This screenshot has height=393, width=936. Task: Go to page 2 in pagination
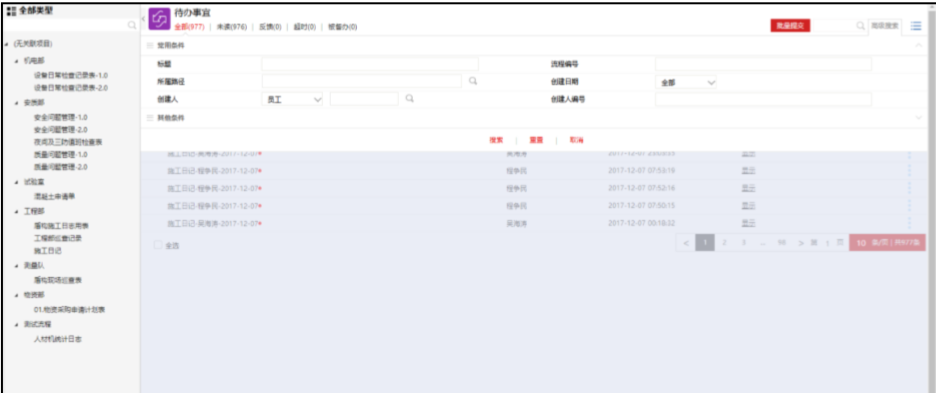[724, 243]
